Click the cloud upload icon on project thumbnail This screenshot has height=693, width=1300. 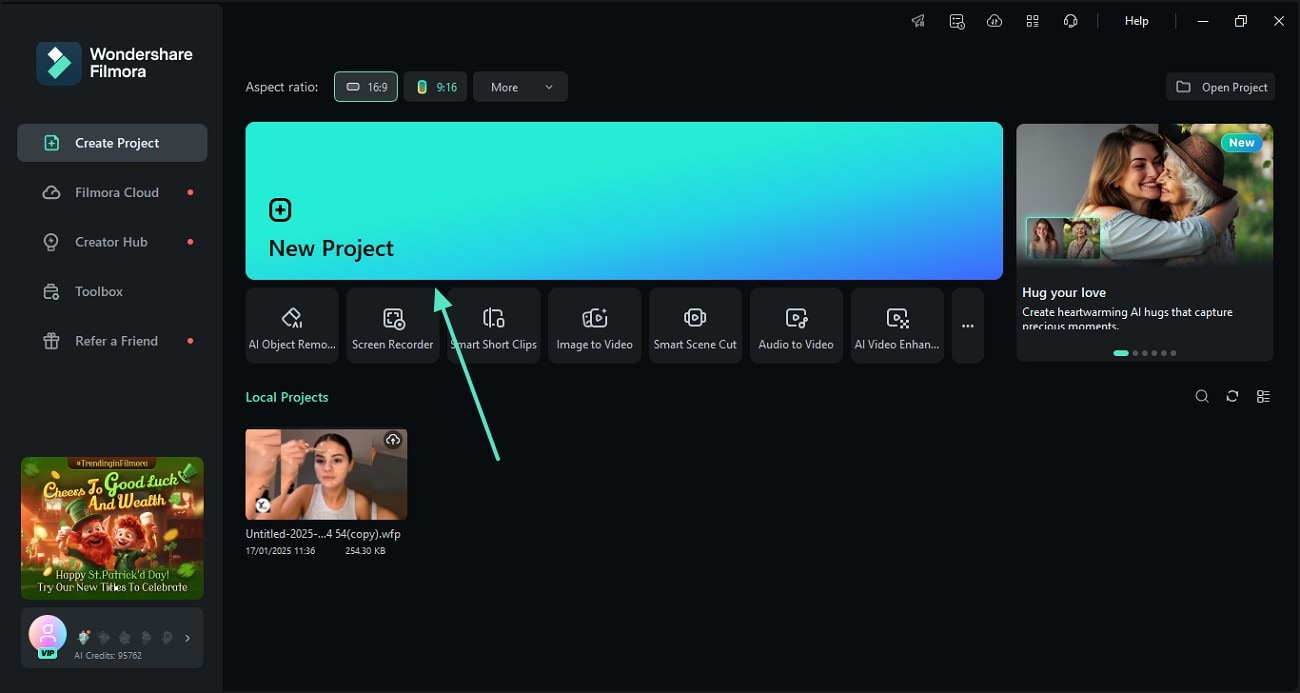(x=393, y=440)
